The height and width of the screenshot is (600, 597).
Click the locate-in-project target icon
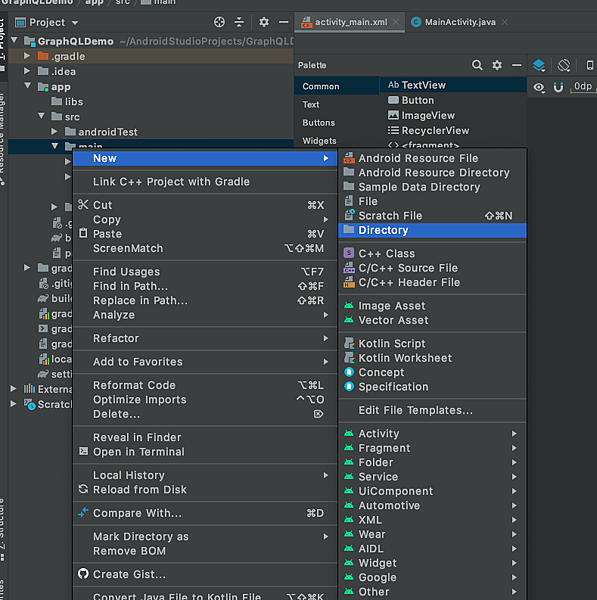(x=219, y=22)
